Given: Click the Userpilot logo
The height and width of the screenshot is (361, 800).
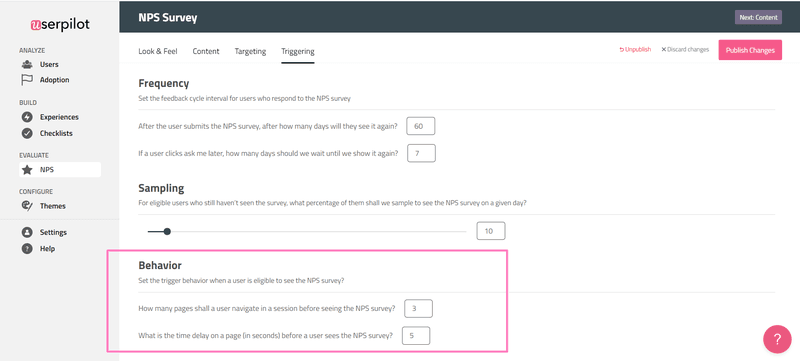Looking at the screenshot, I should tap(60, 24).
